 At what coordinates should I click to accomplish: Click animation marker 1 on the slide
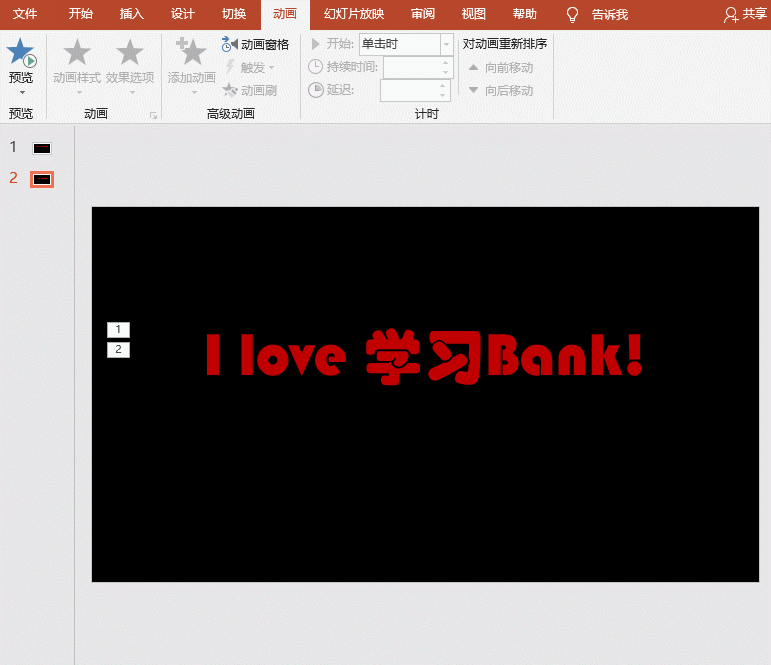119,330
